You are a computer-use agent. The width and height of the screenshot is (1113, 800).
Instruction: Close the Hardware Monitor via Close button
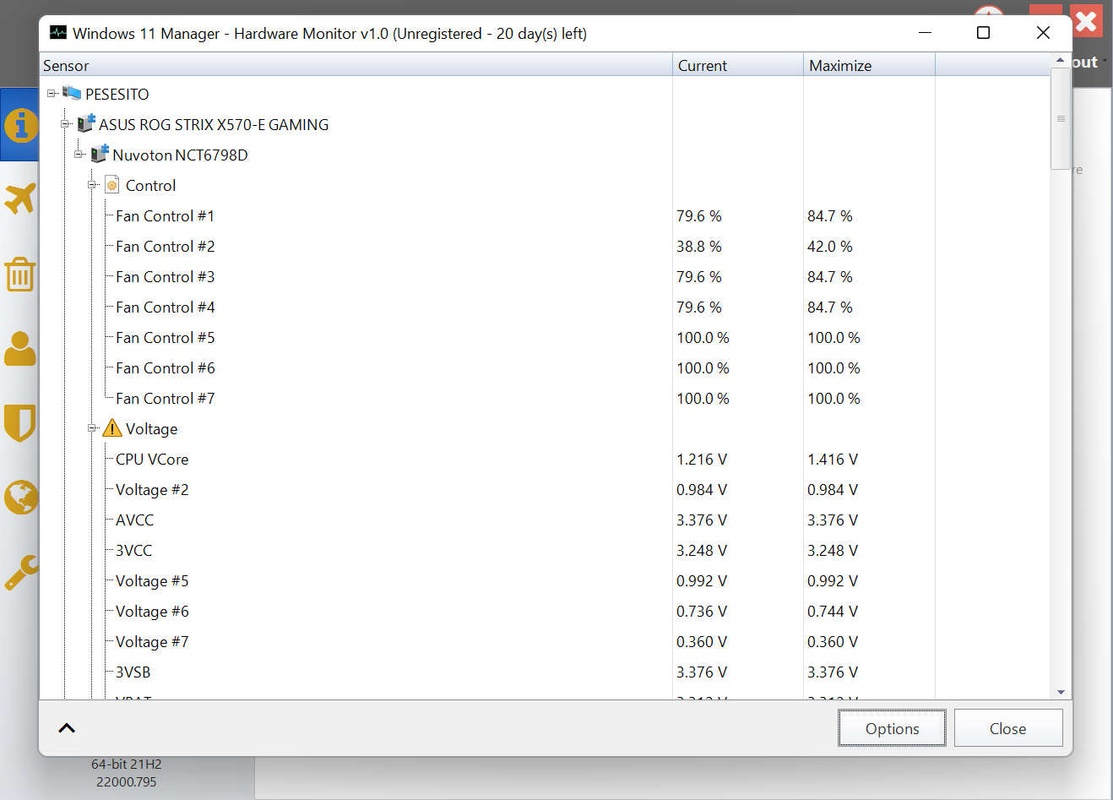[x=1008, y=728]
